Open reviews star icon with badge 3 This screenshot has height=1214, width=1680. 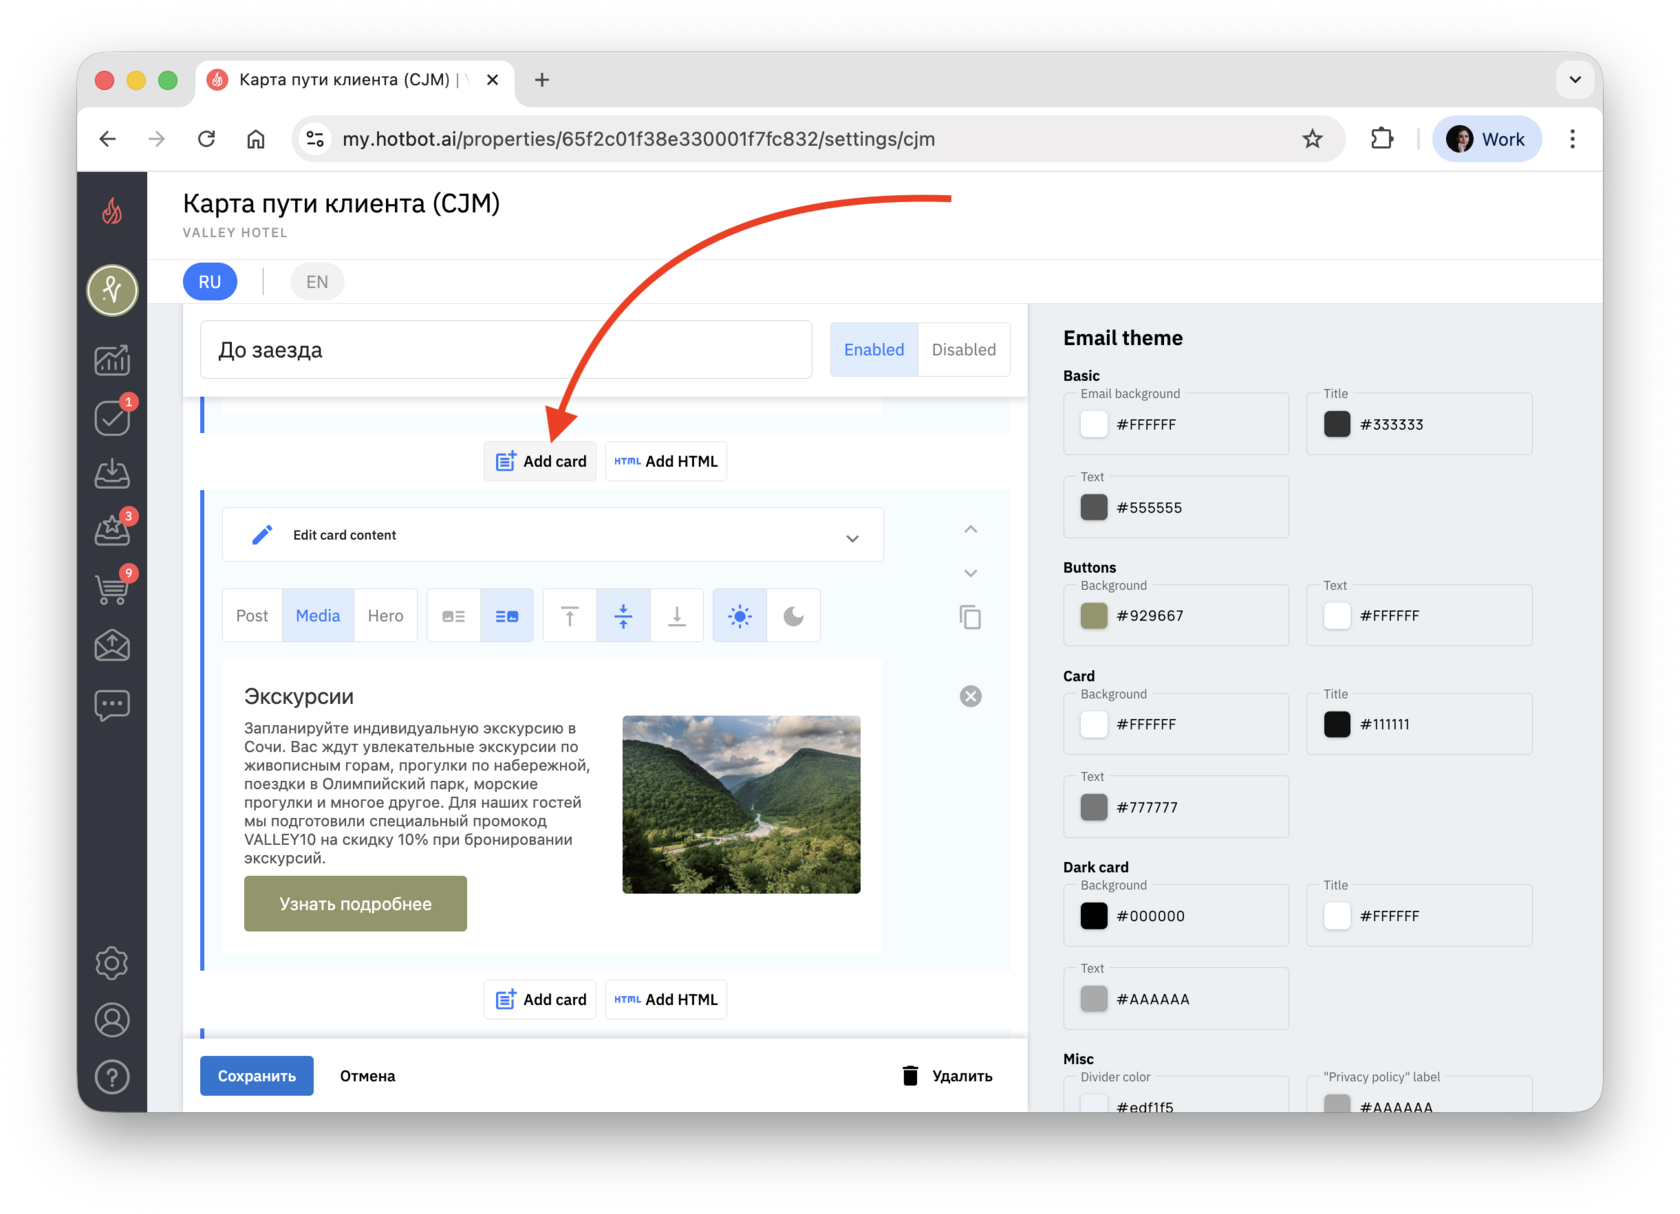coord(113,529)
